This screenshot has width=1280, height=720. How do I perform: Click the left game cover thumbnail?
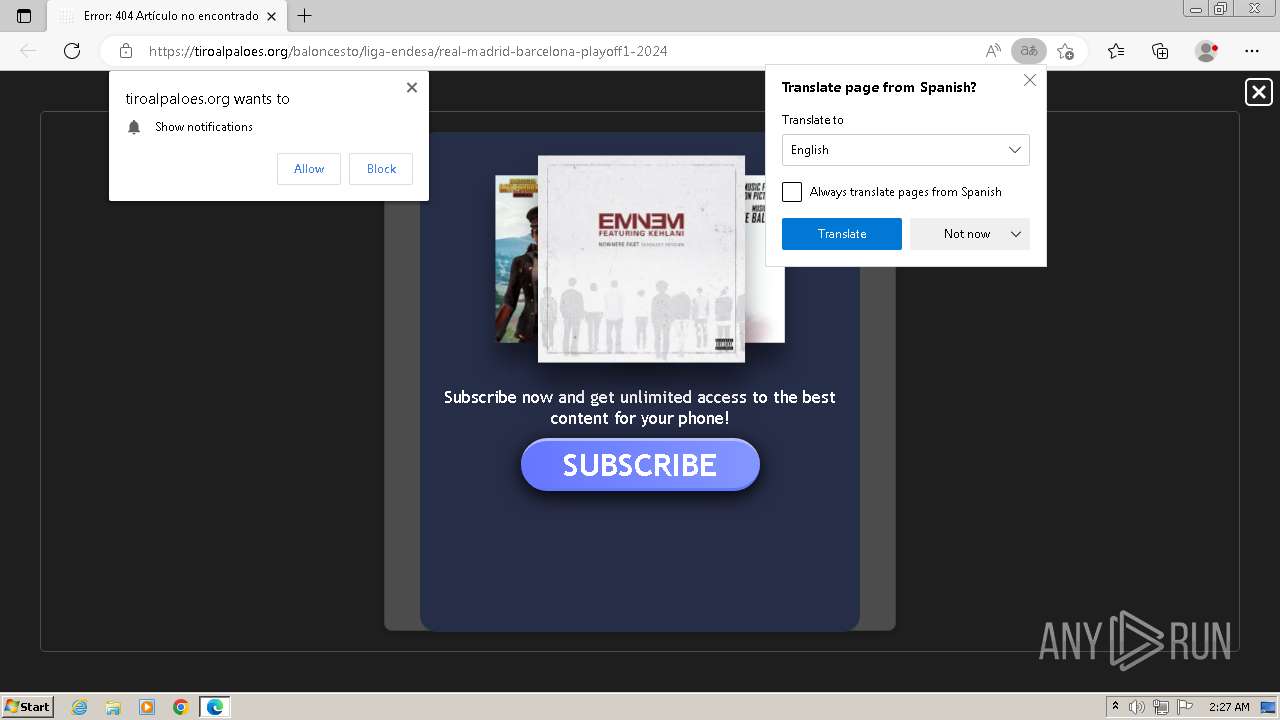516,259
